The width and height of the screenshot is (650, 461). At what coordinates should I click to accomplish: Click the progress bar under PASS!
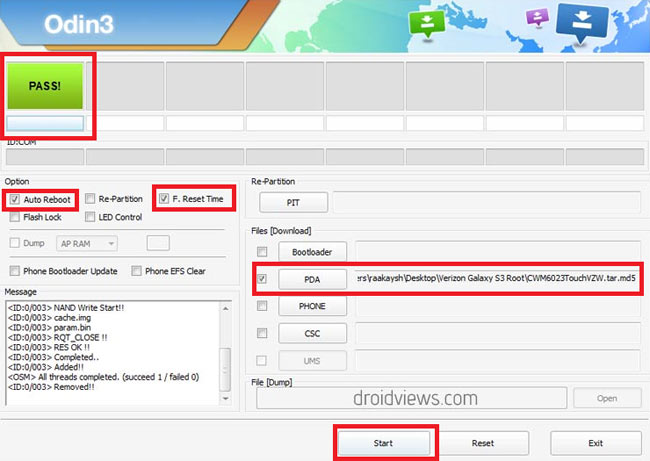45,123
